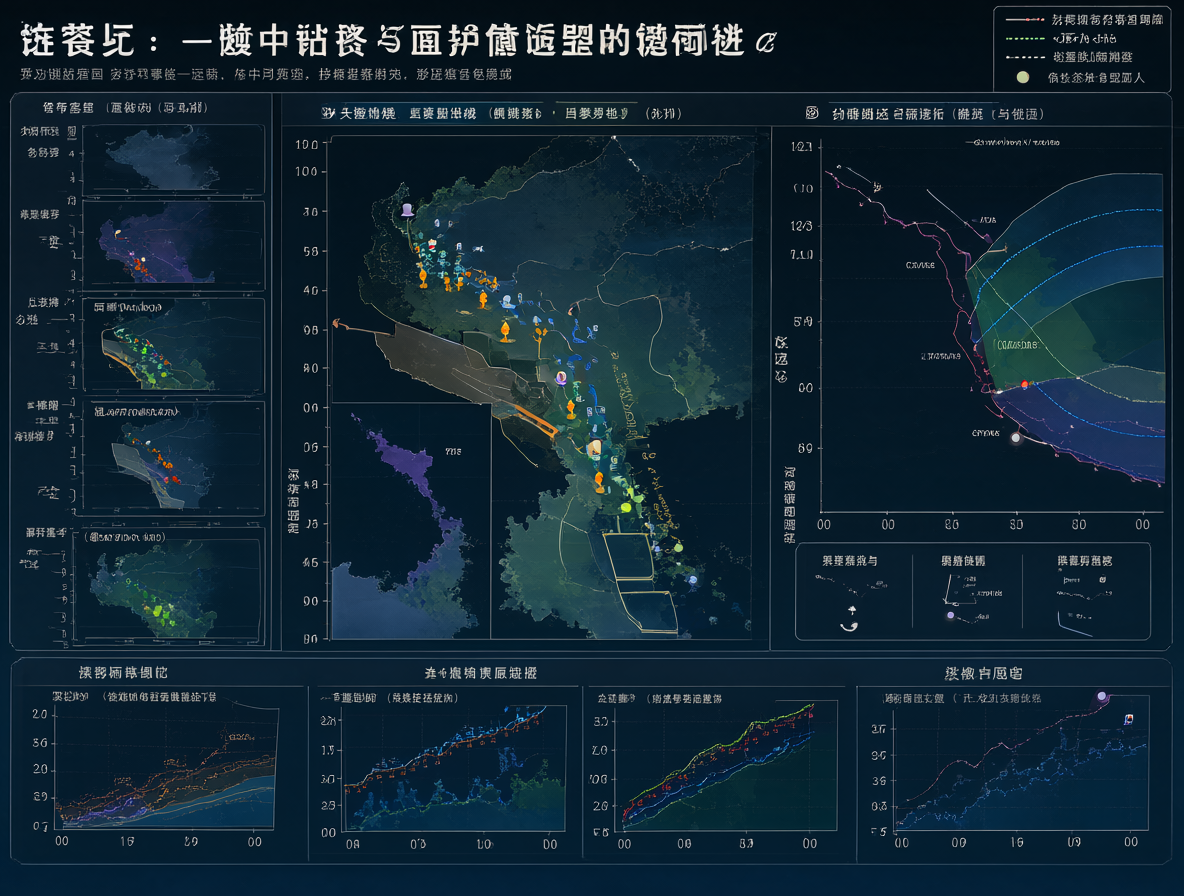Click the red dot on the orbital chart
This screenshot has width=1184, height=896.
point(1025,385)
